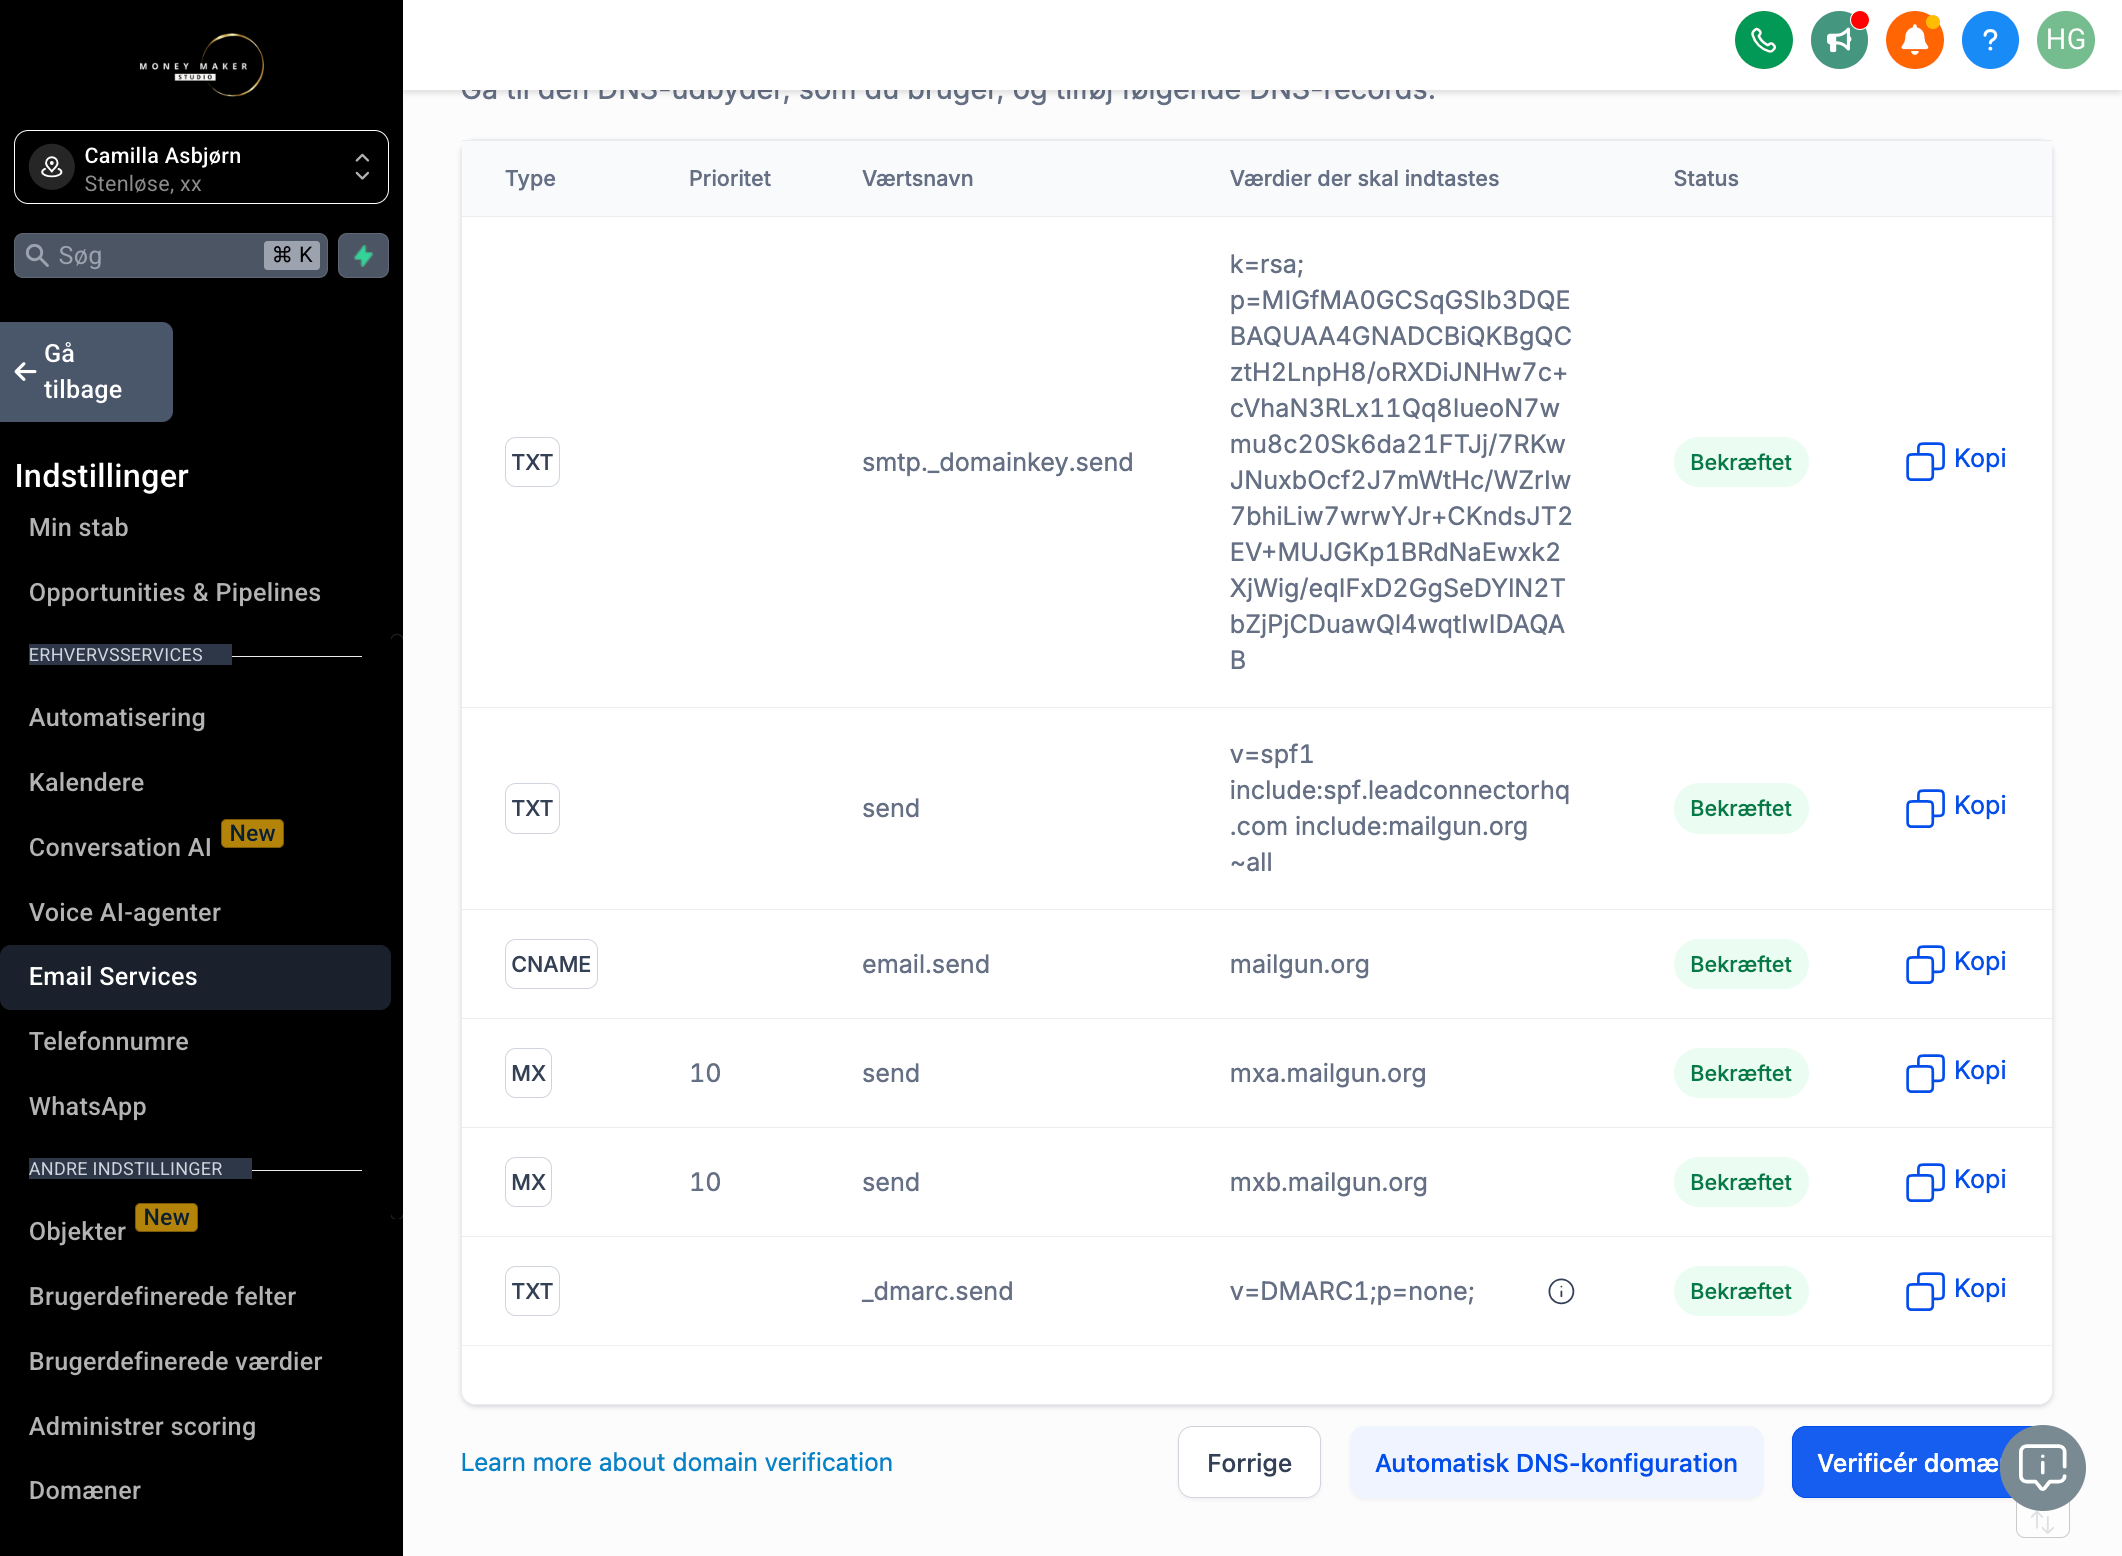2122x1556 pixels.
Task: Click the mxb.mailgun.org value
Action: 1328,1182
